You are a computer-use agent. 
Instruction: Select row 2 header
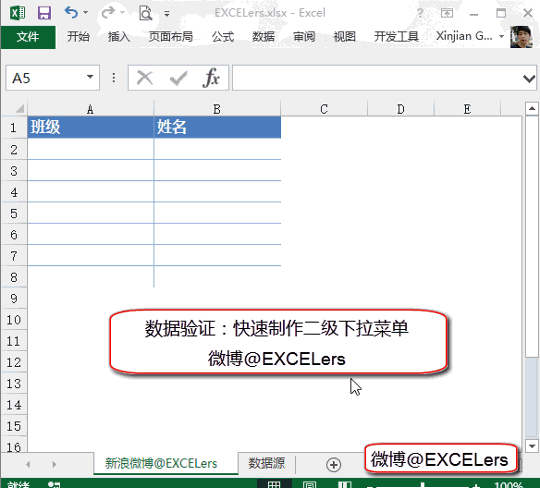[14, 150]
